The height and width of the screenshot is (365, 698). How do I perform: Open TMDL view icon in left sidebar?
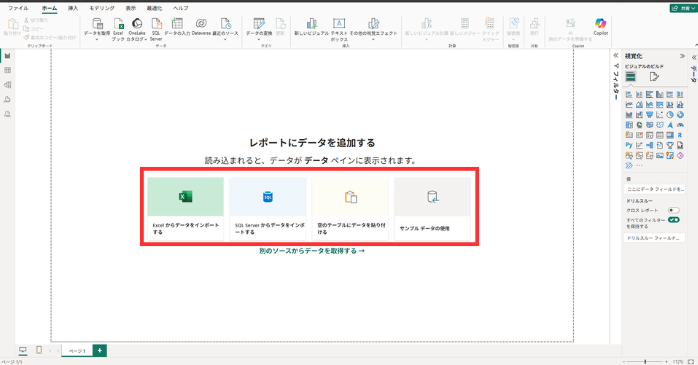tap(8, 114)
